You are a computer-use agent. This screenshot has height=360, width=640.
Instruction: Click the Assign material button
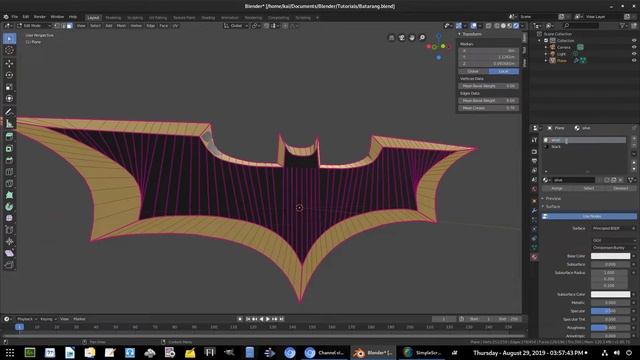(557, 188)
